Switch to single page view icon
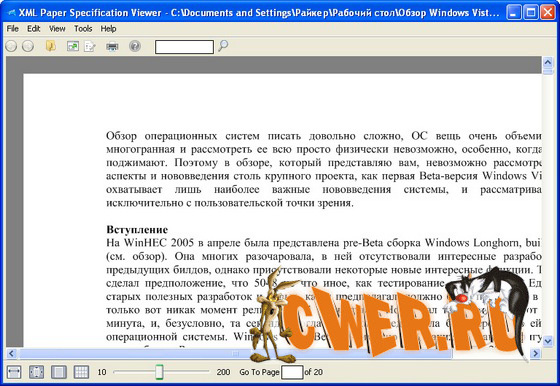 pyautogui.click(x=59, y=372)
